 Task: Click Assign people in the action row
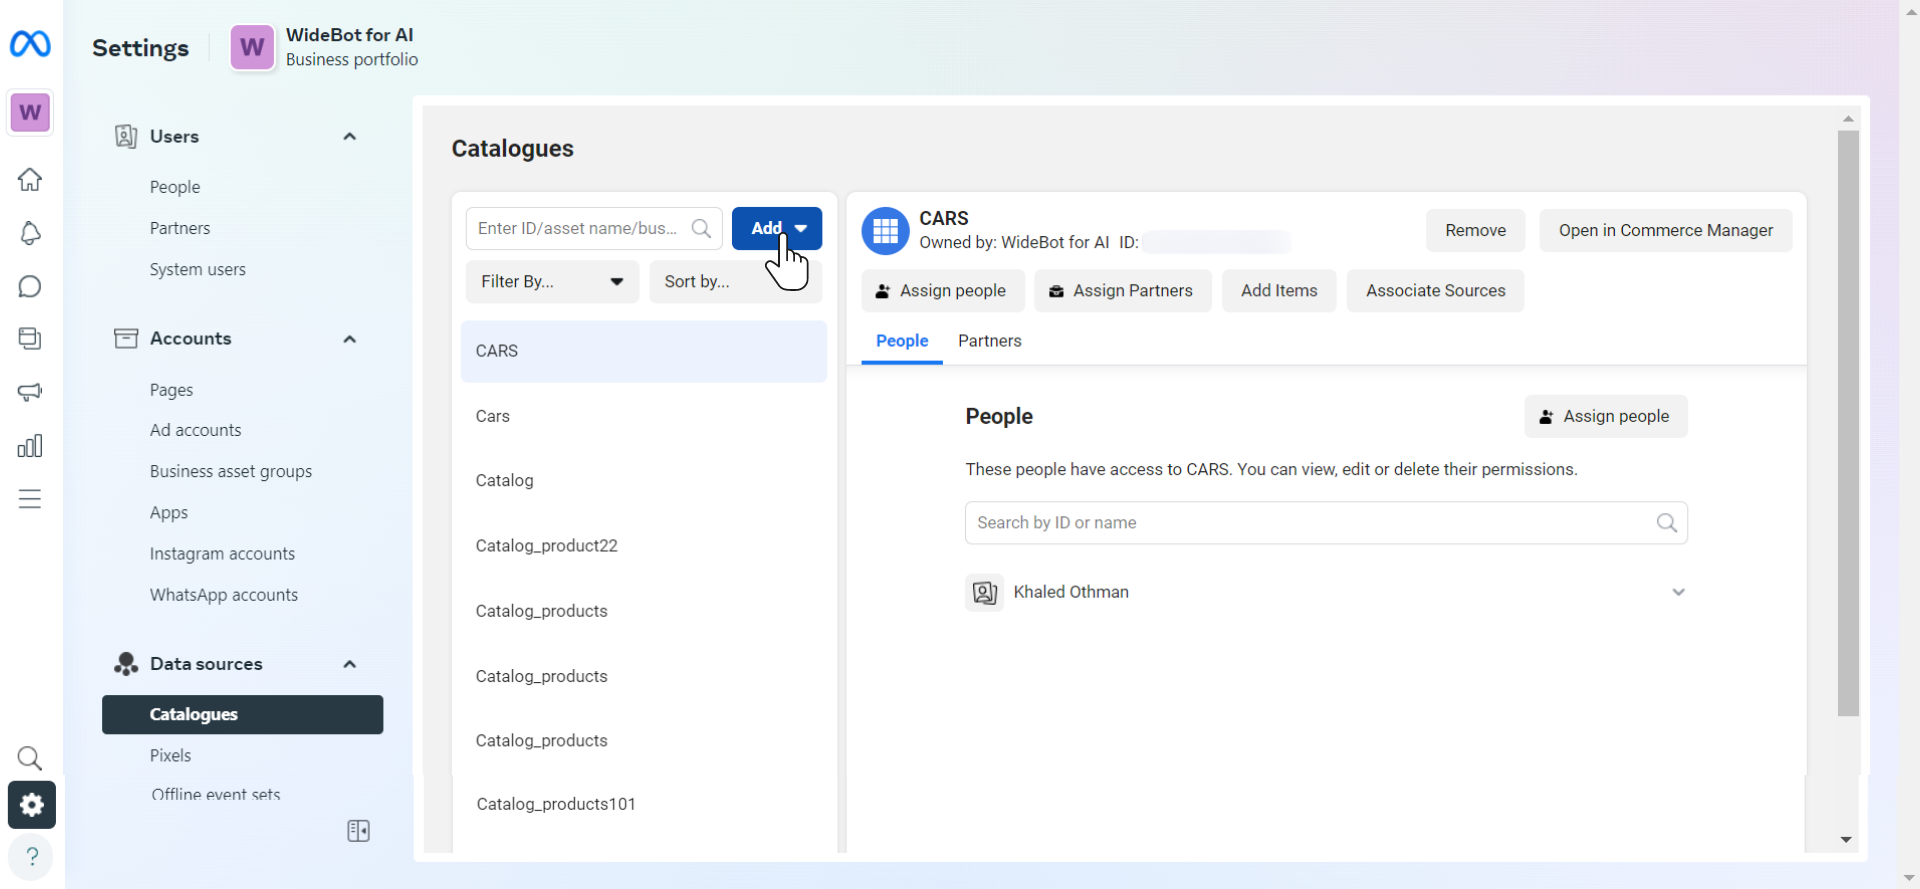[942, 291]
